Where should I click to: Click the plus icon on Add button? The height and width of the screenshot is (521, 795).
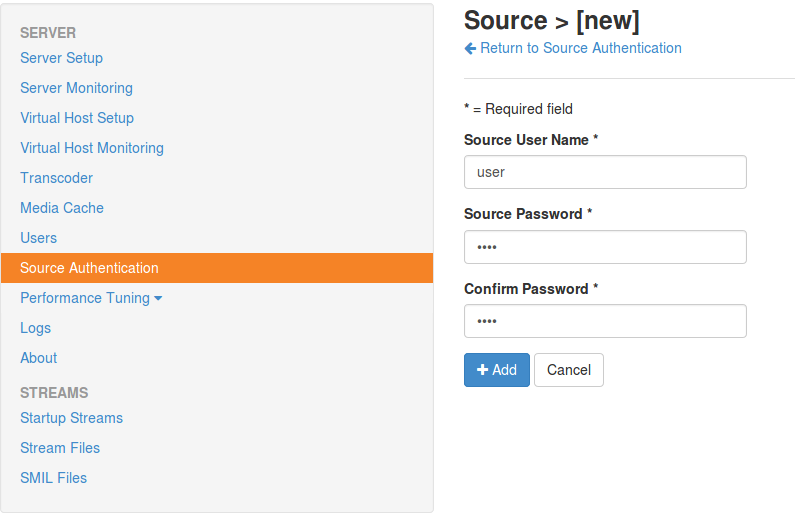coord(482,370)
